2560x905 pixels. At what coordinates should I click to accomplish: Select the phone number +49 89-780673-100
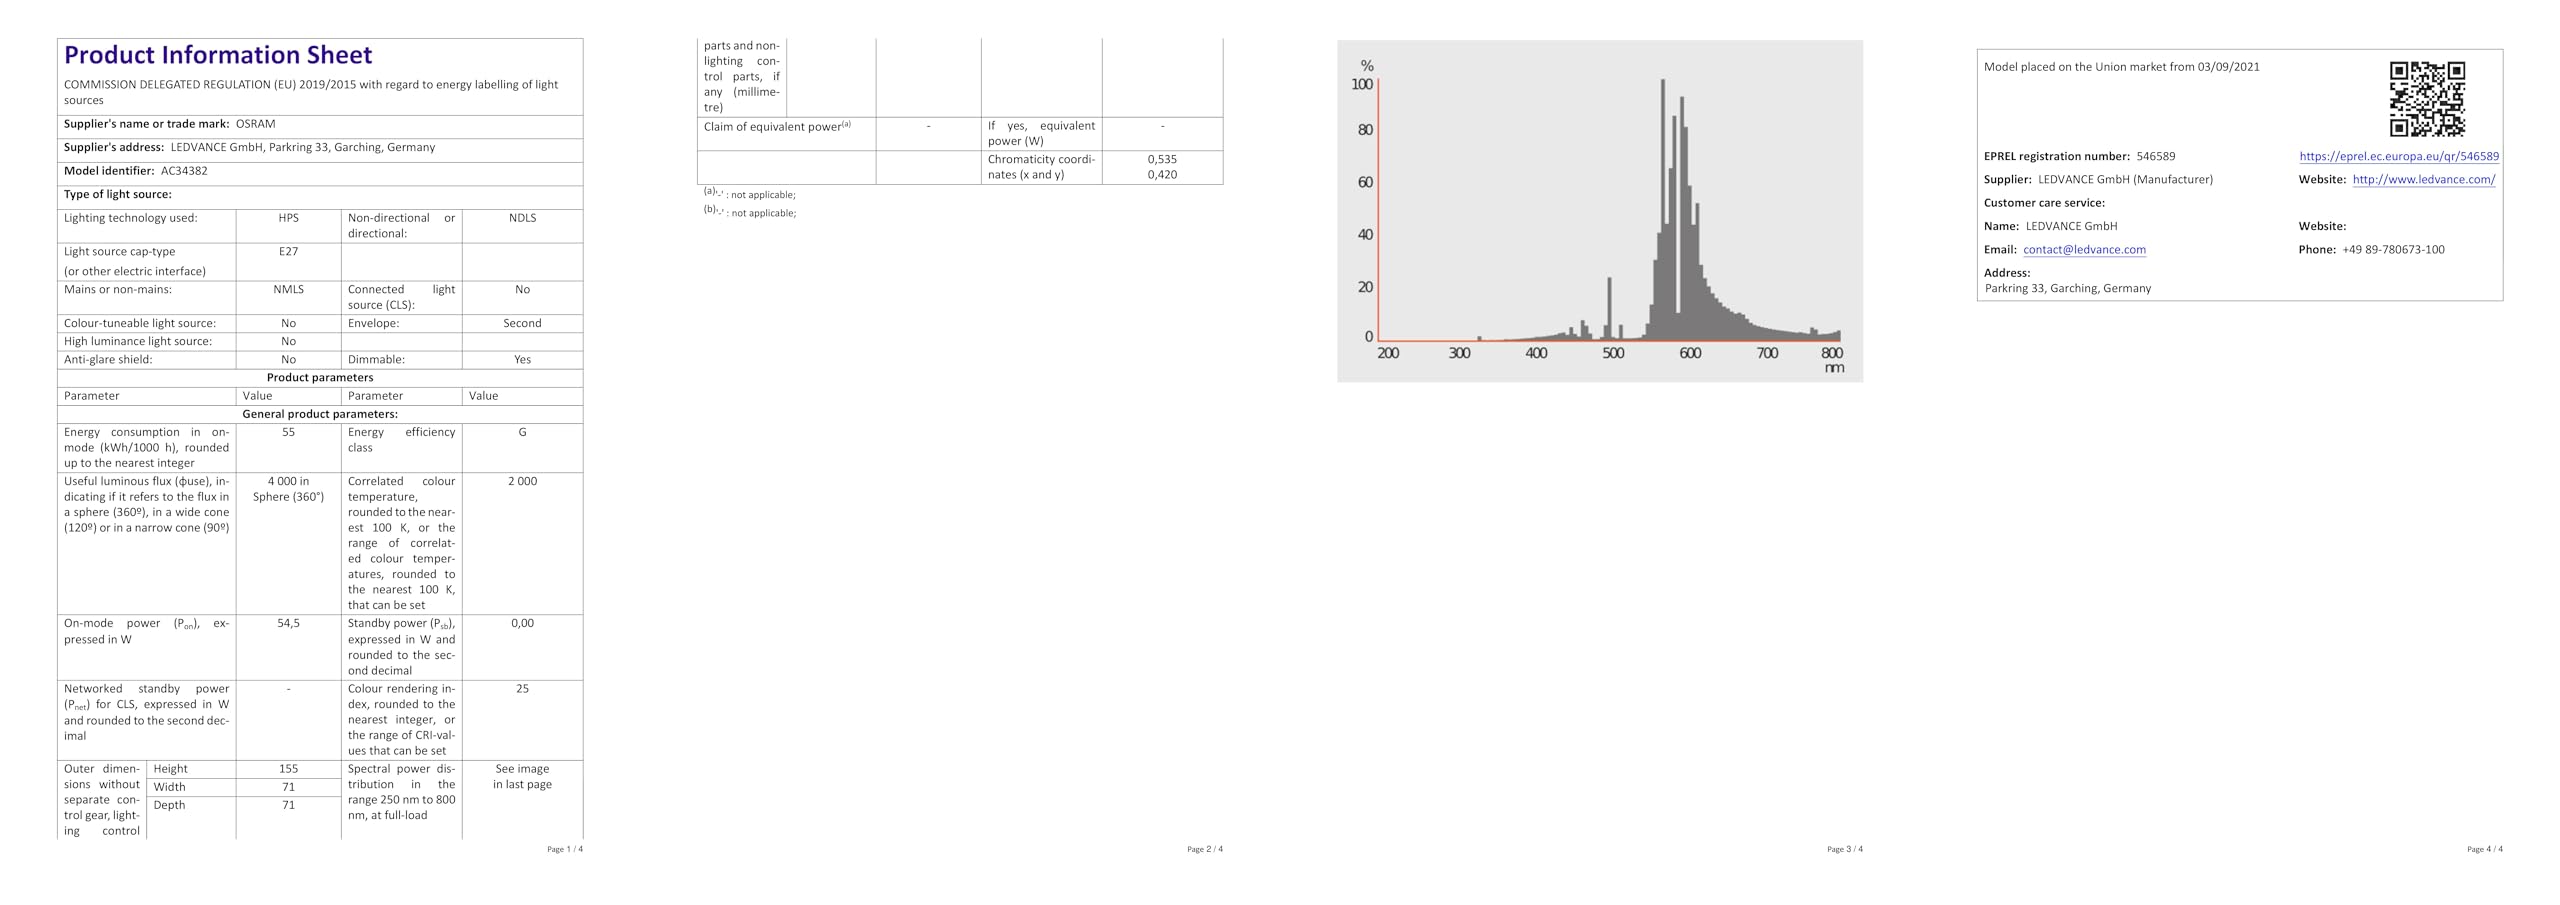coord(2393,250)
